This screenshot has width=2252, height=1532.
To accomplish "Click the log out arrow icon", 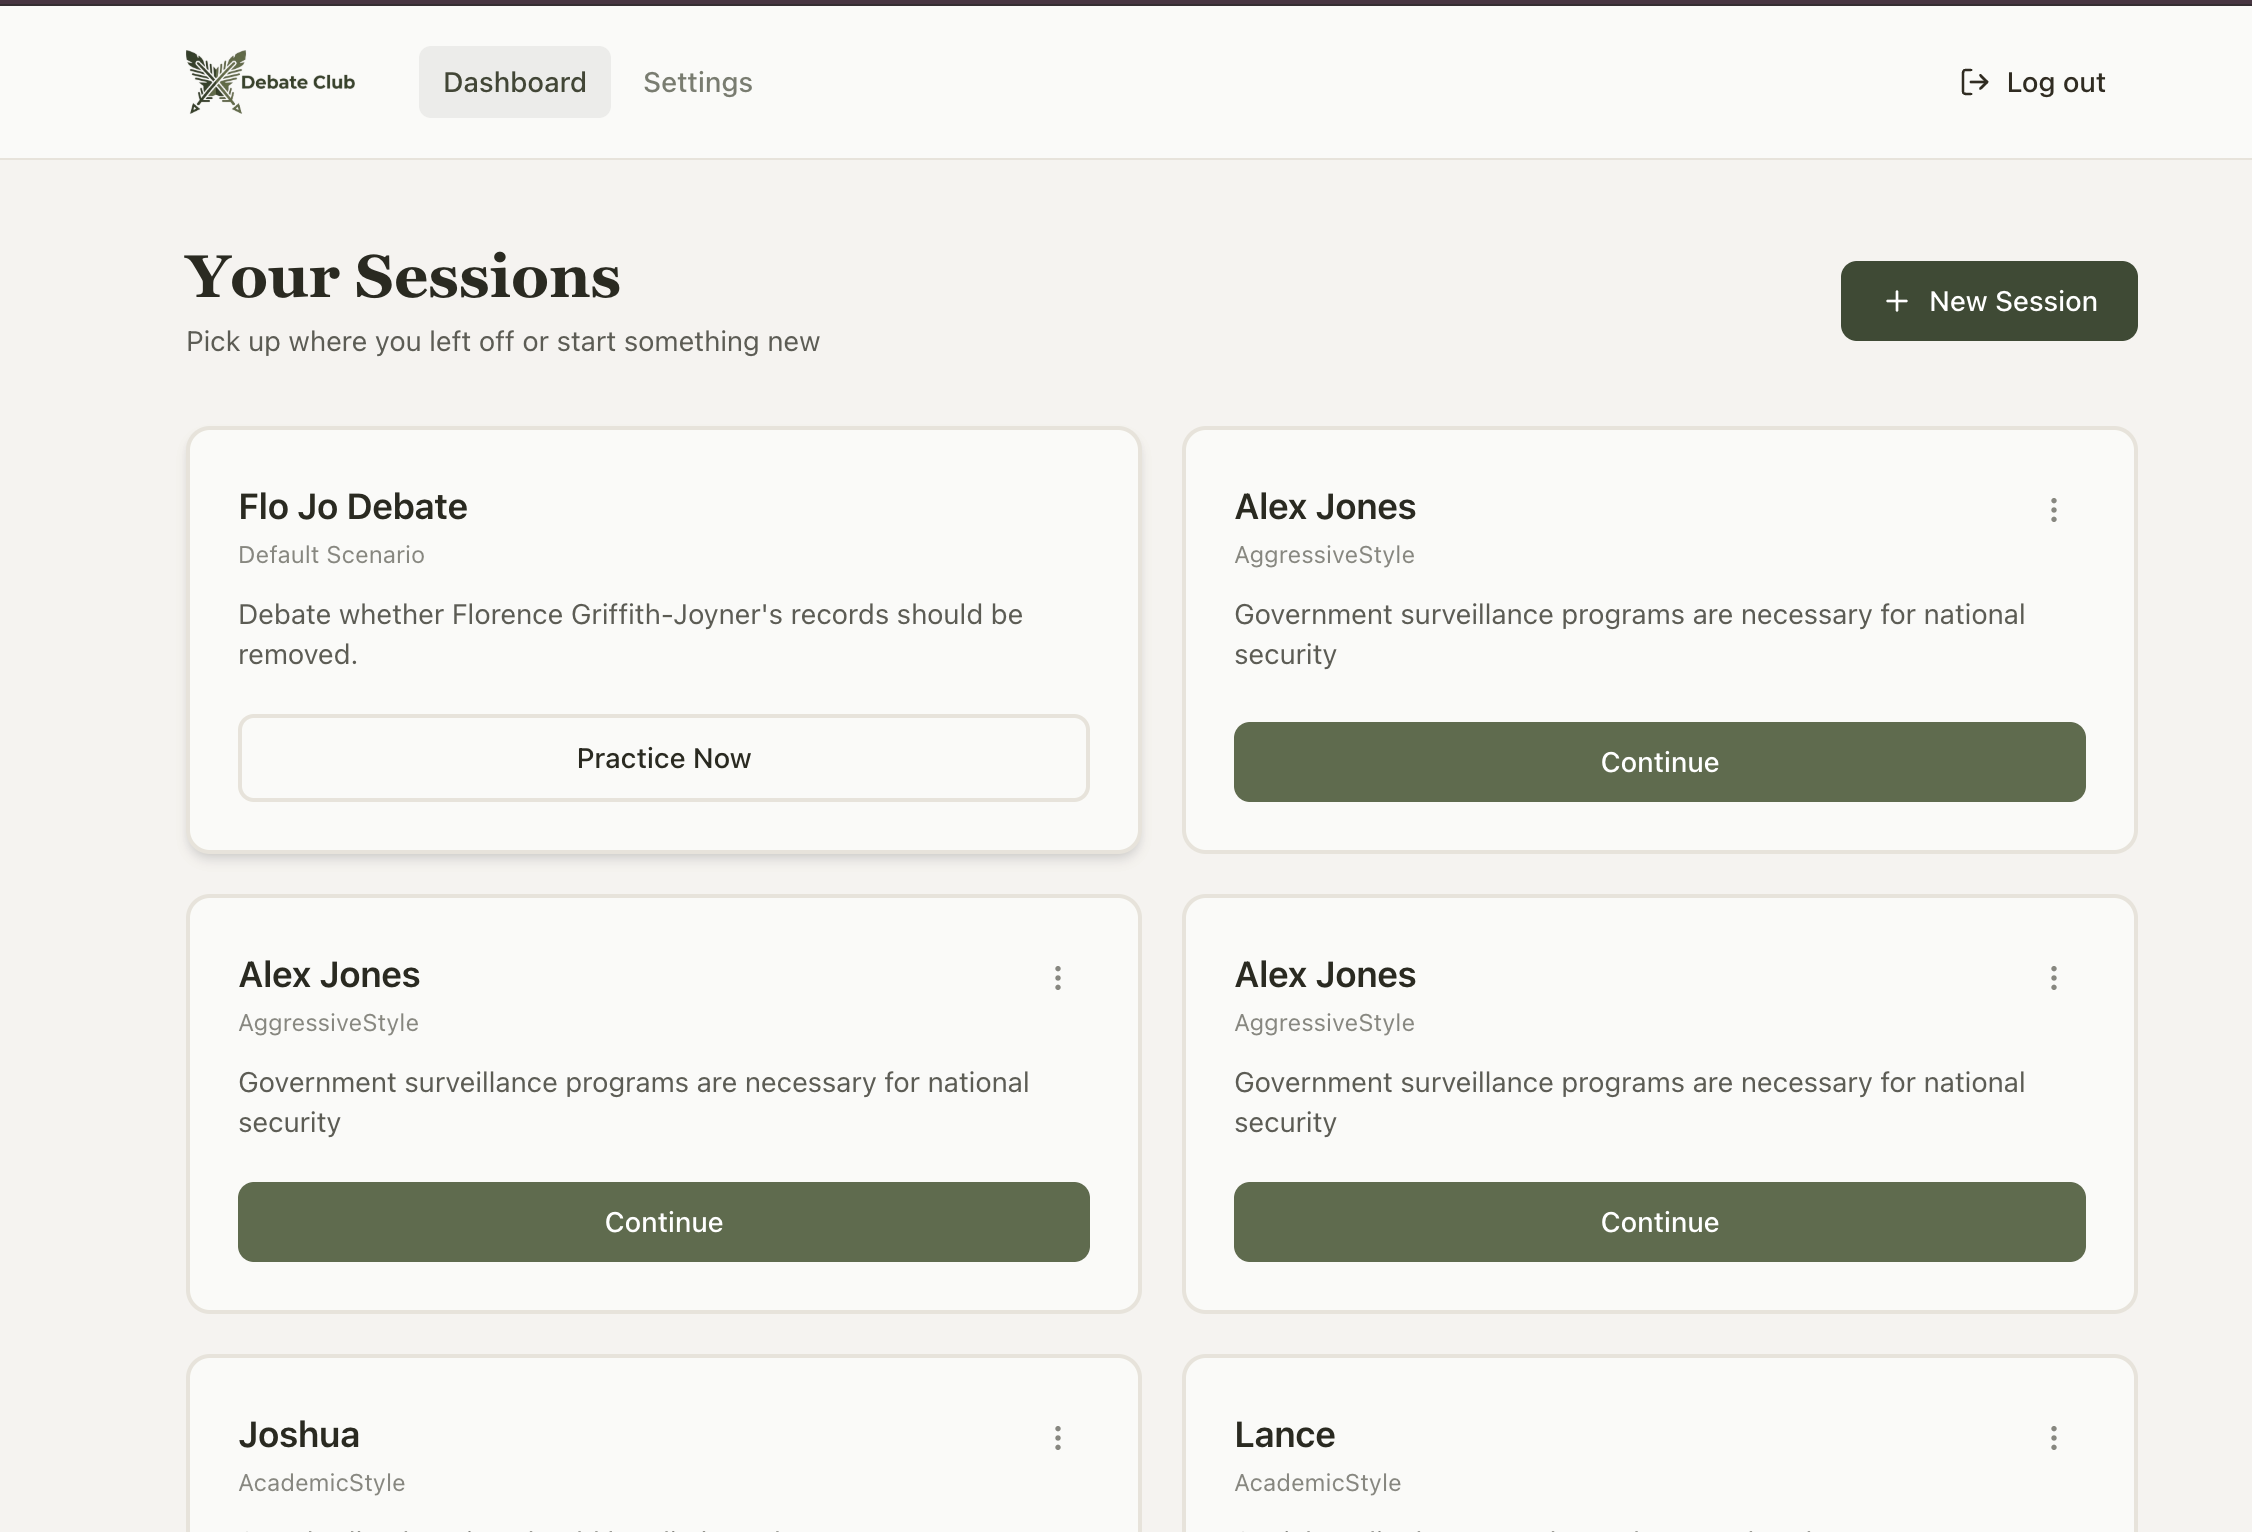I will (1973, 82).
